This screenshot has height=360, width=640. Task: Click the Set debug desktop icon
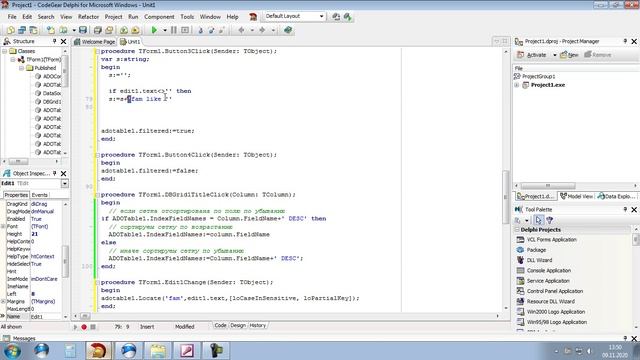click(347, 17)
